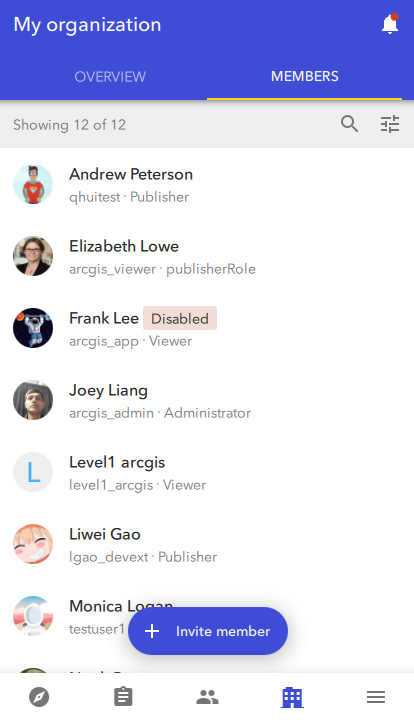Select Liwei Gao member row
This screenshot has height=720, width=414.
[x=207, y=544]
